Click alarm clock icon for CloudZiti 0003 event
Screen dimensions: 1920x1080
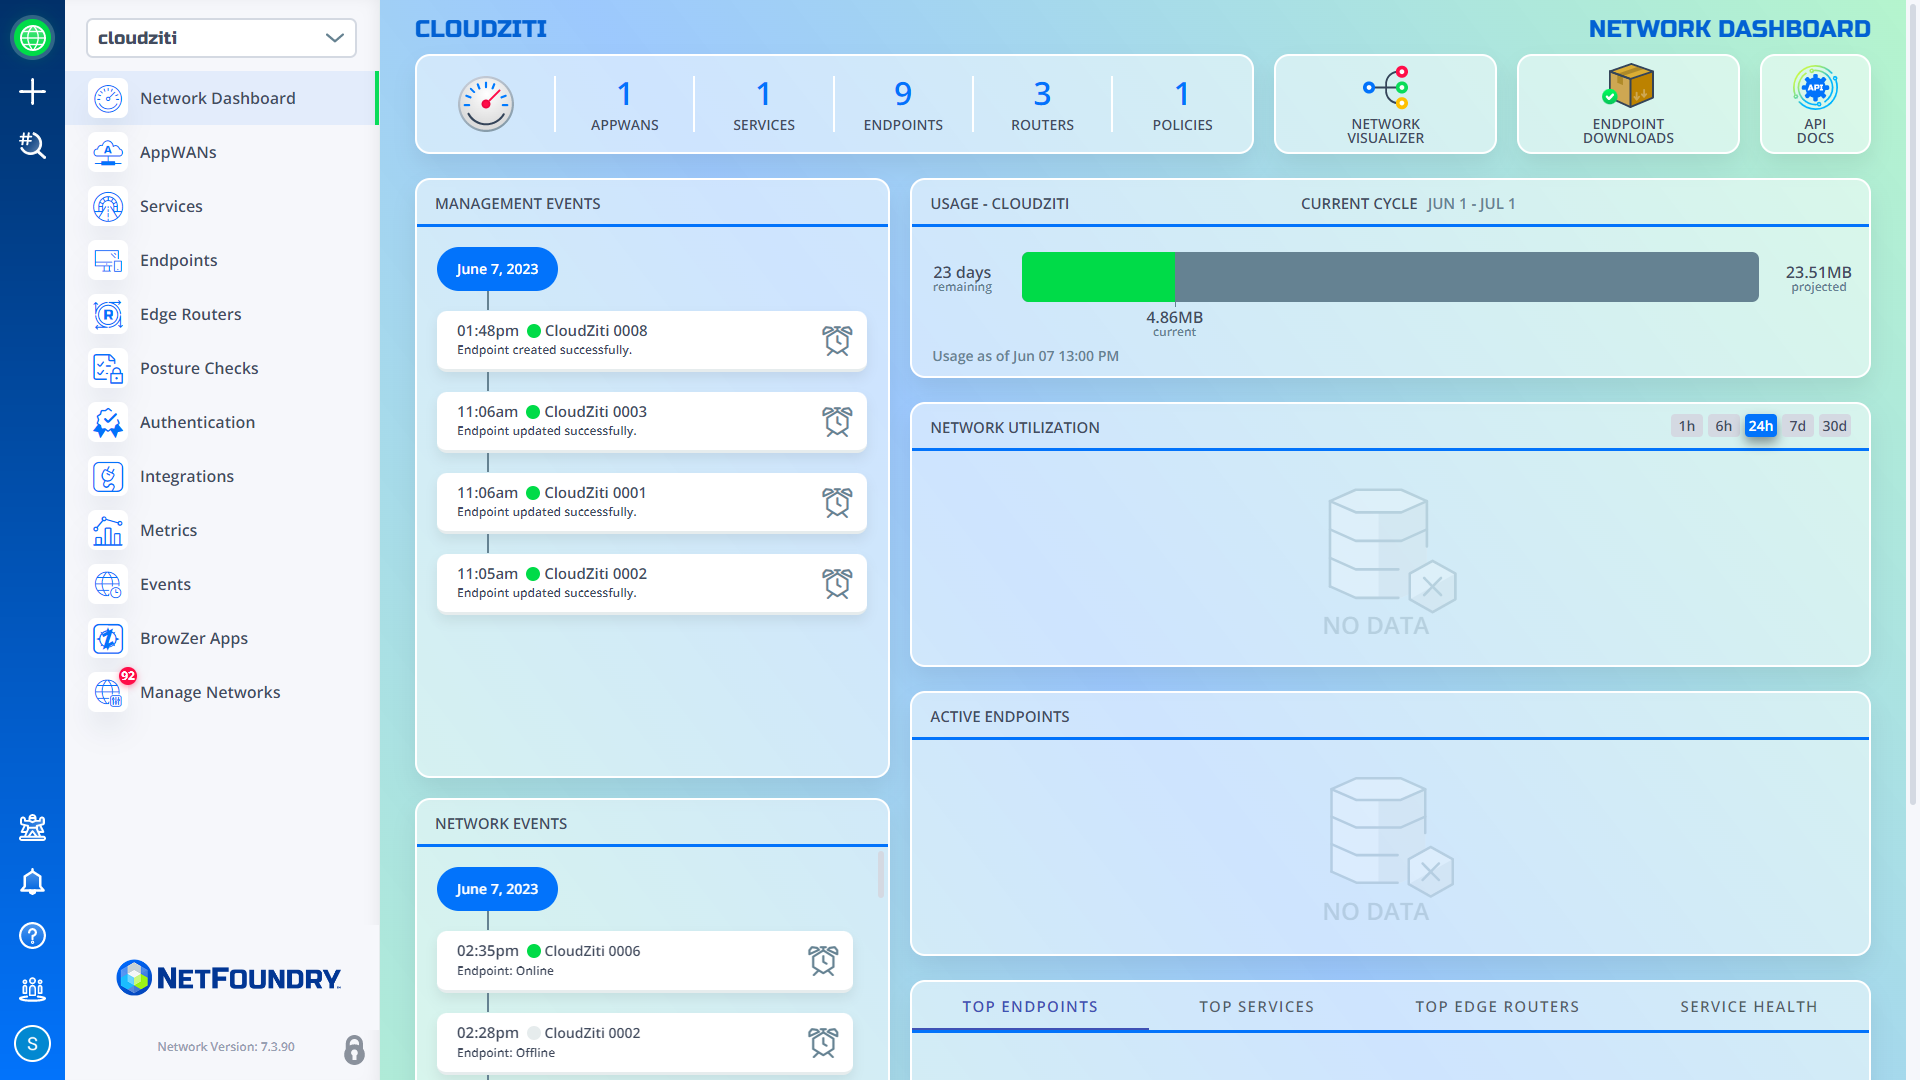(837, 421)
